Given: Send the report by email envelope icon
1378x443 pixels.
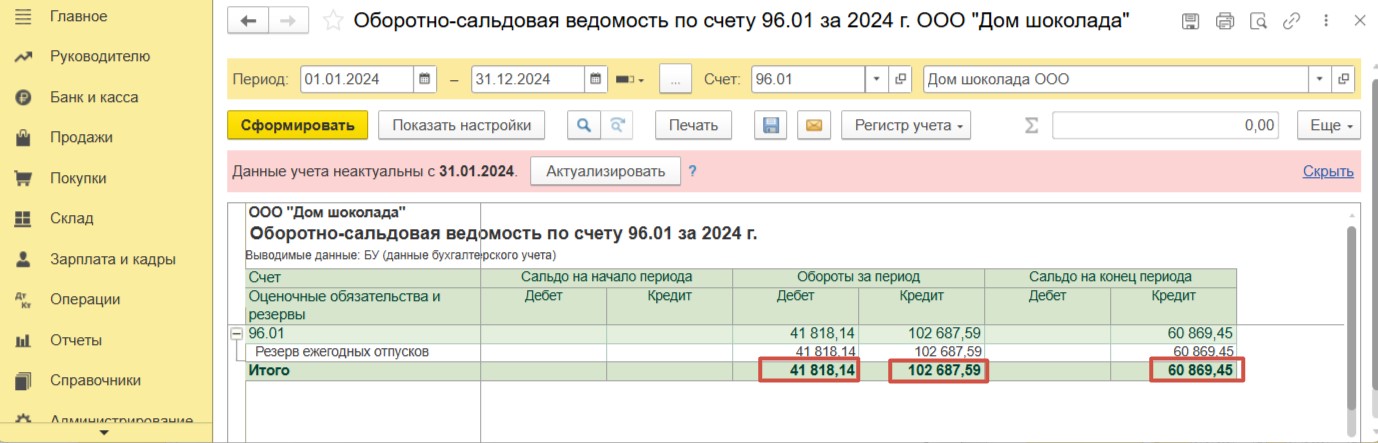Looking at the screenshot, I should pos(813,126).
